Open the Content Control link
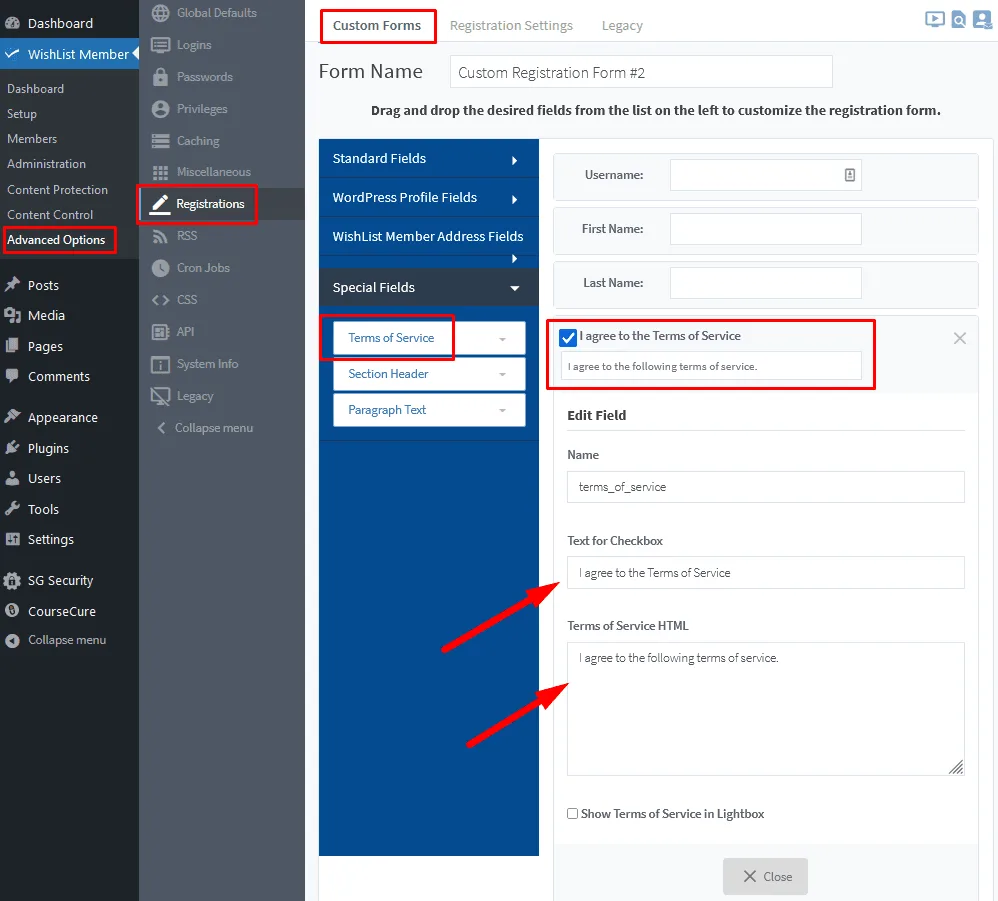The width and height of the screenshot is (998, 901). [50, 215]
